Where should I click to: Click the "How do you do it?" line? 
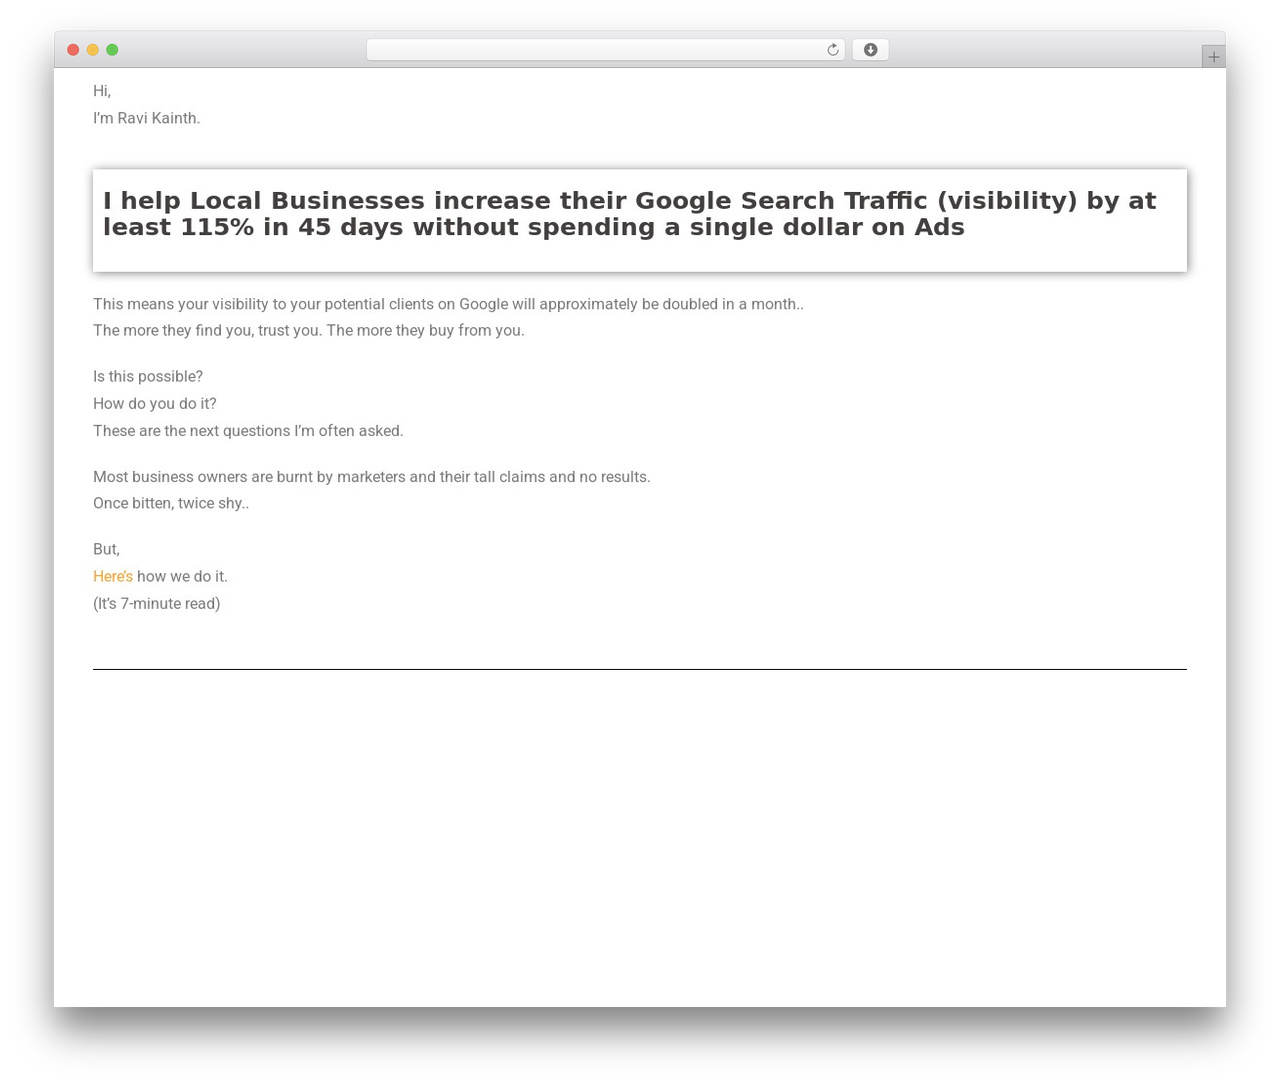(x=155, y=404)
